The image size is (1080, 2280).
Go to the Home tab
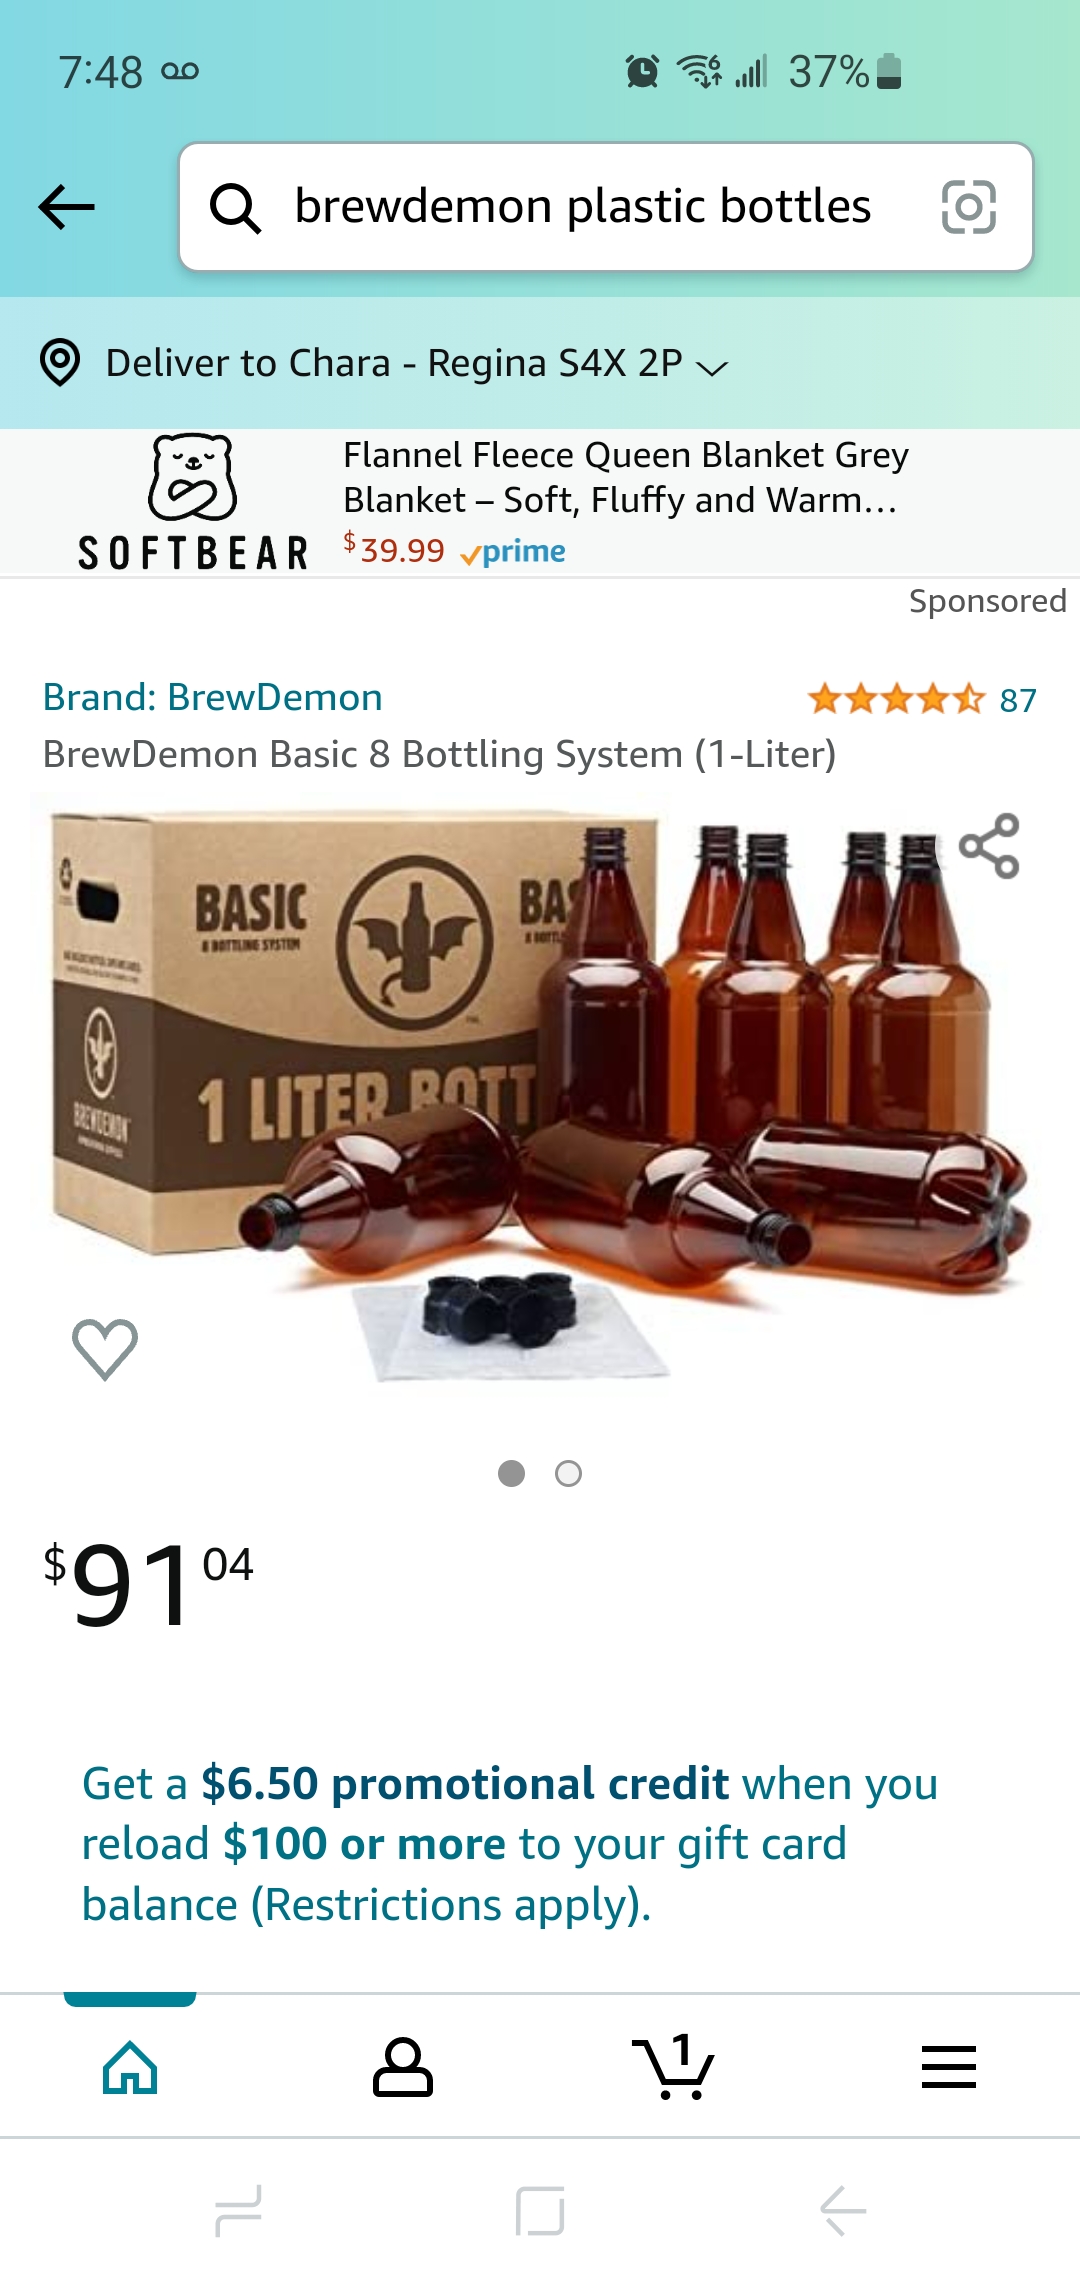(x=130, y=2066)
